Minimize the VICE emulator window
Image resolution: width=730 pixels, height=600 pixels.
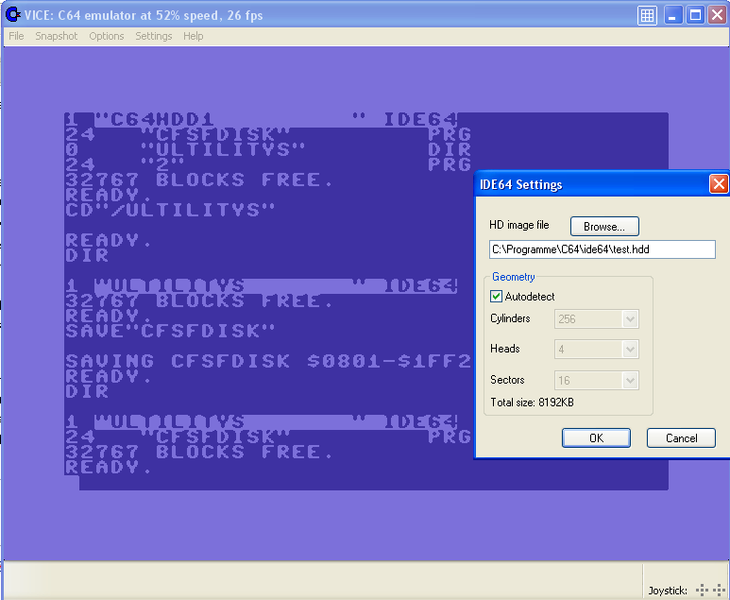coord(673,15)
